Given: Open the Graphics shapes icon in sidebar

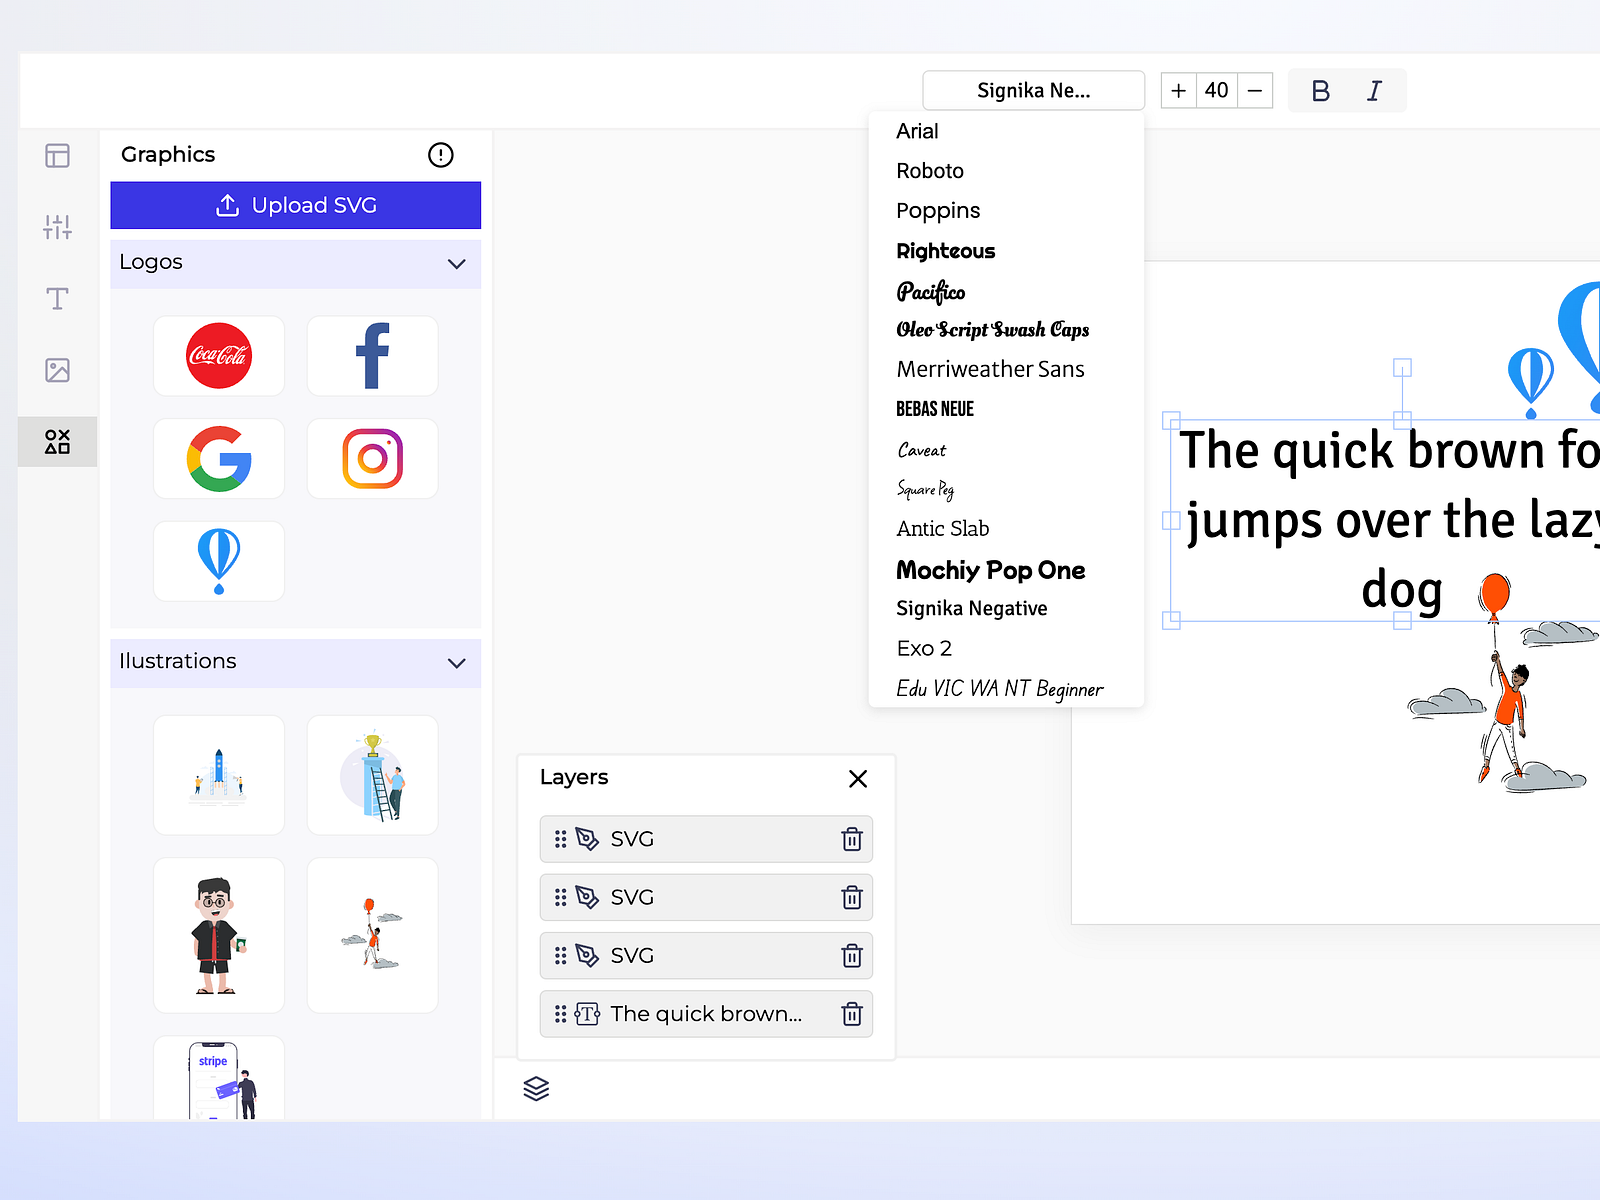Looking at the screenshot, I should tap(57, 440).
